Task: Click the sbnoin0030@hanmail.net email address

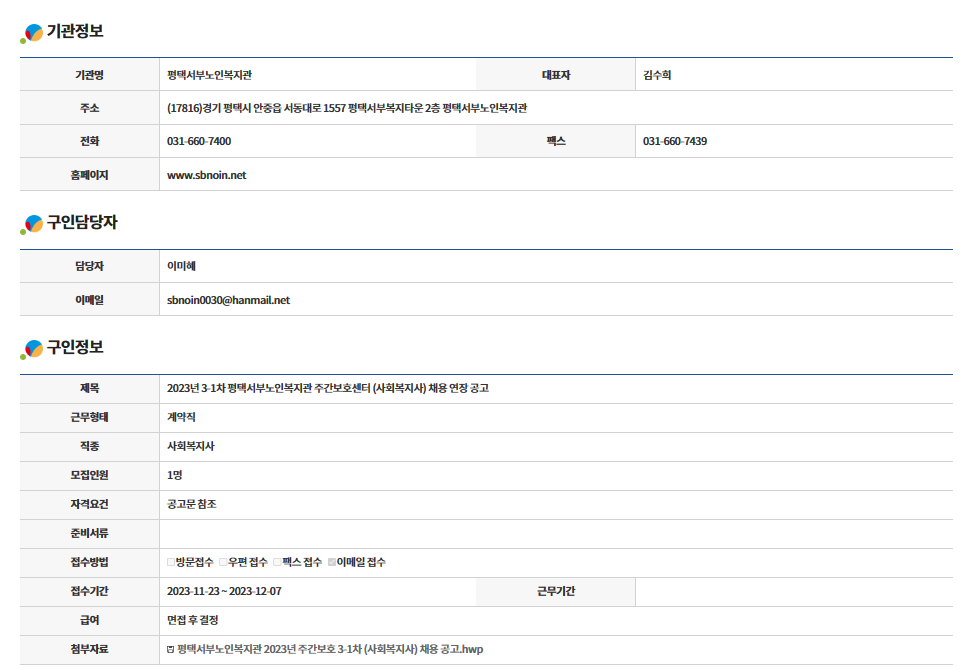Action: pyautogui.click(x=228, y=300)
